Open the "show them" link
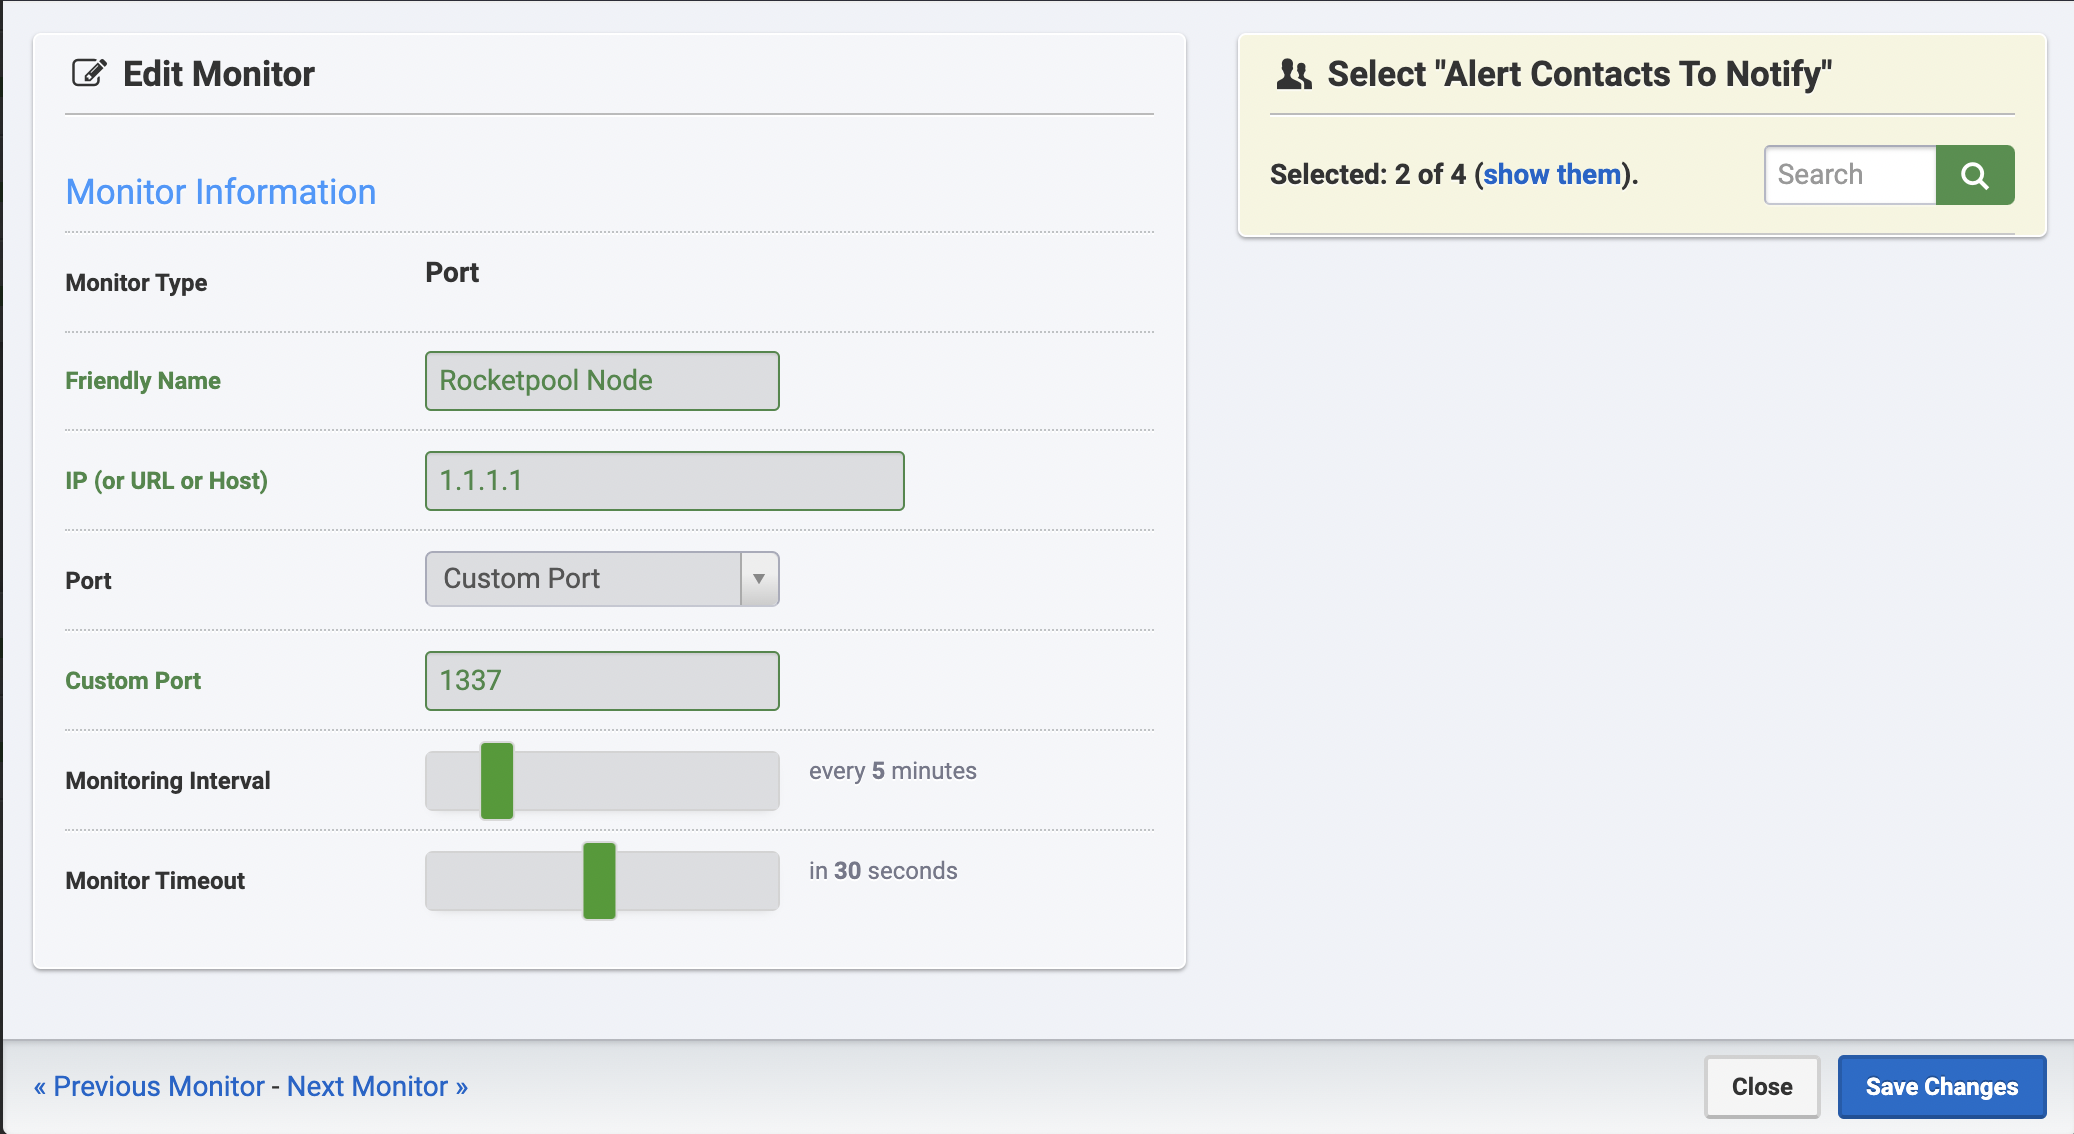2074x1134 pixels. [x=1551, y=175]
